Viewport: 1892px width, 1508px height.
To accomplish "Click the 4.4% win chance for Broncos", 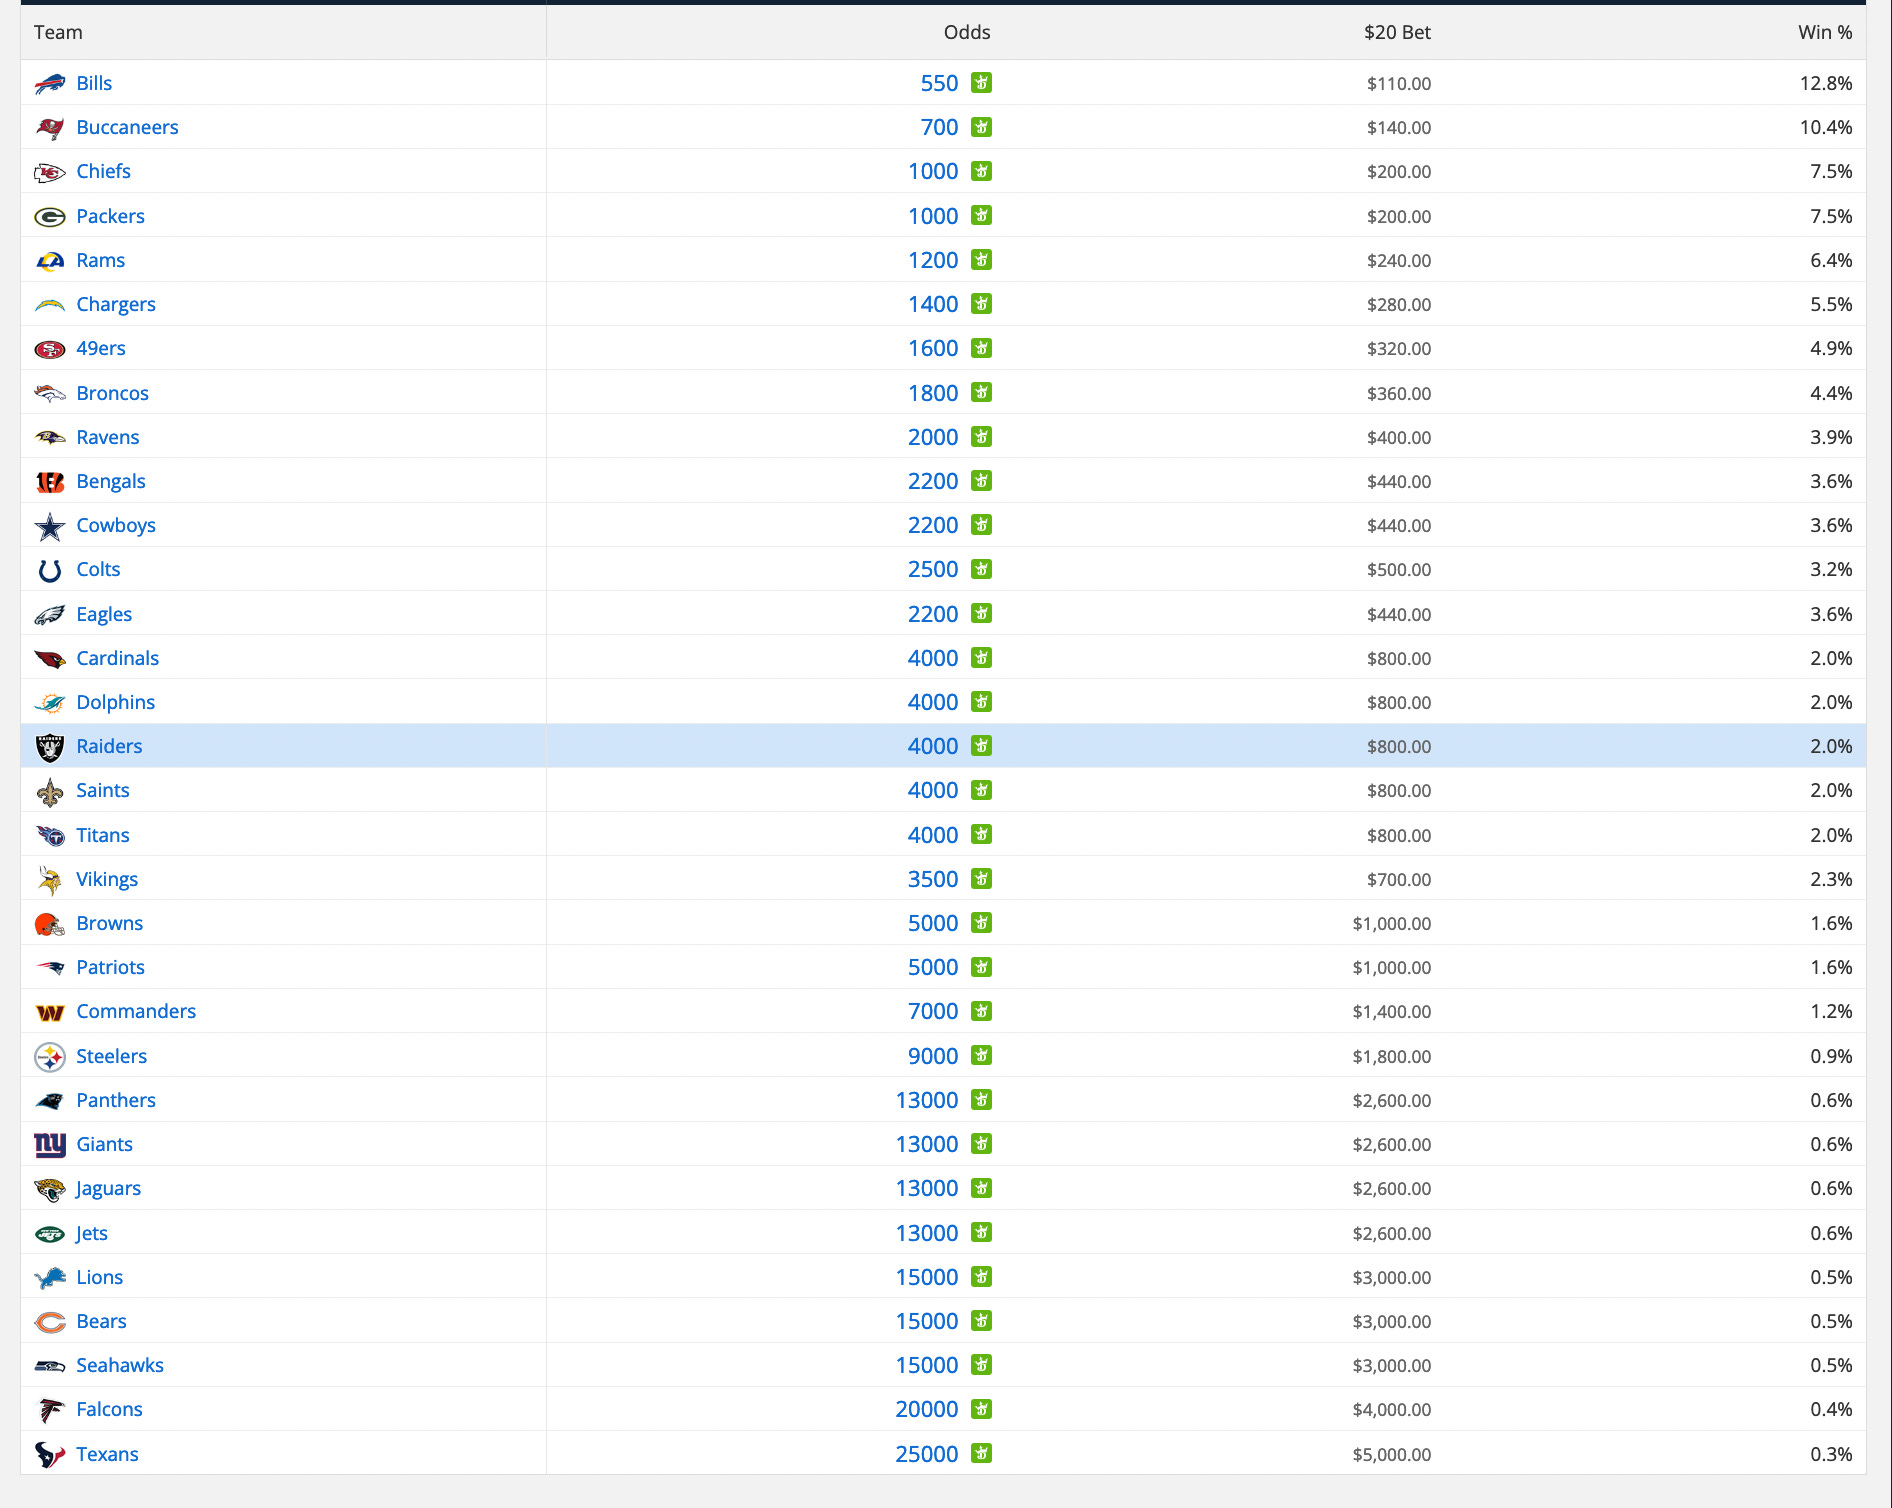I will point(1831,393).
